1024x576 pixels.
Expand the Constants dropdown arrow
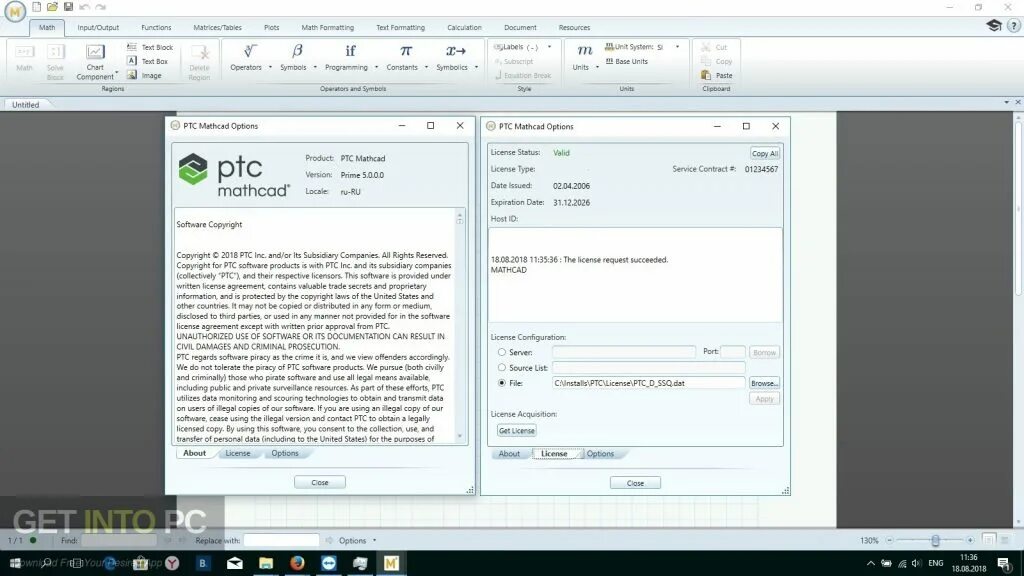(x=426, y=67)
